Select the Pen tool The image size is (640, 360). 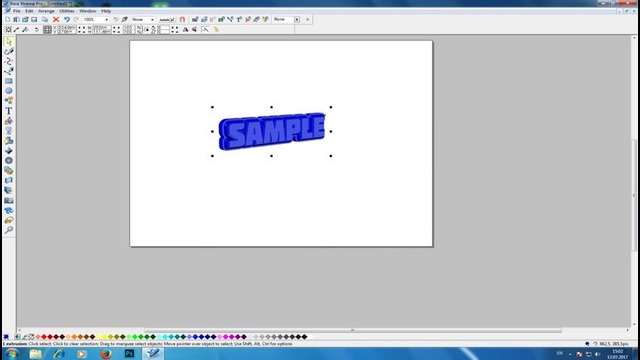[x=9, y=71]
